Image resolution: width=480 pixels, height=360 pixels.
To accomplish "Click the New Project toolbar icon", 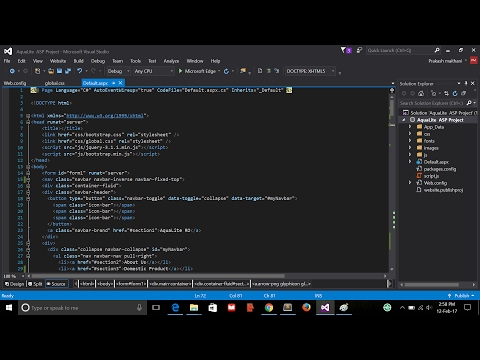I will [x=38, y=71].
